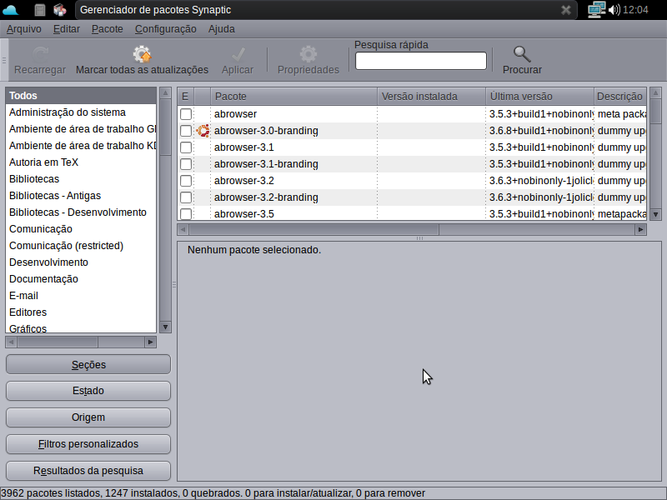Select the Editores category
This screenshot has width=667, height=500.
(x=81, y=312)
